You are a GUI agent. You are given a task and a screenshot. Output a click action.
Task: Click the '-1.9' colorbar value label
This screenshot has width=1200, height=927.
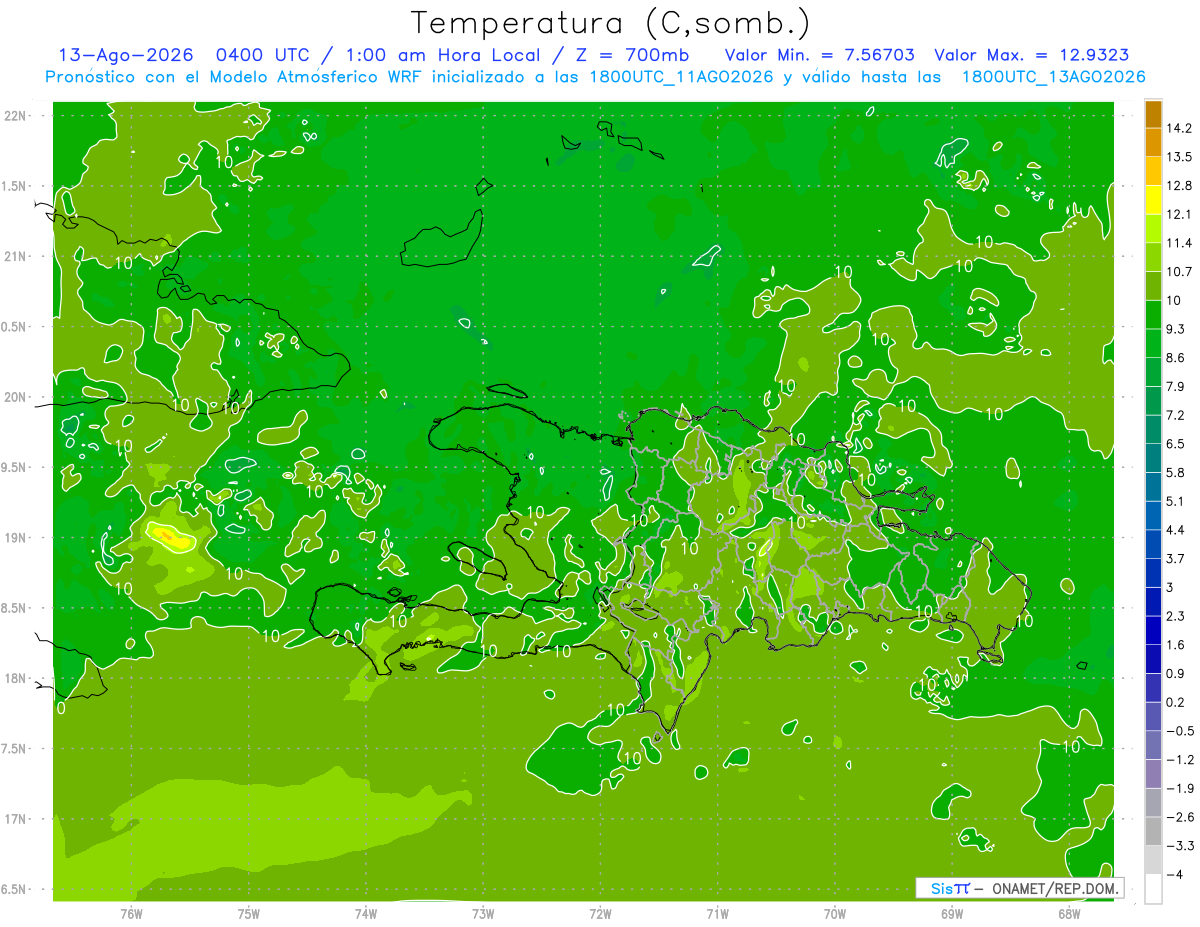coord(1179,788)
